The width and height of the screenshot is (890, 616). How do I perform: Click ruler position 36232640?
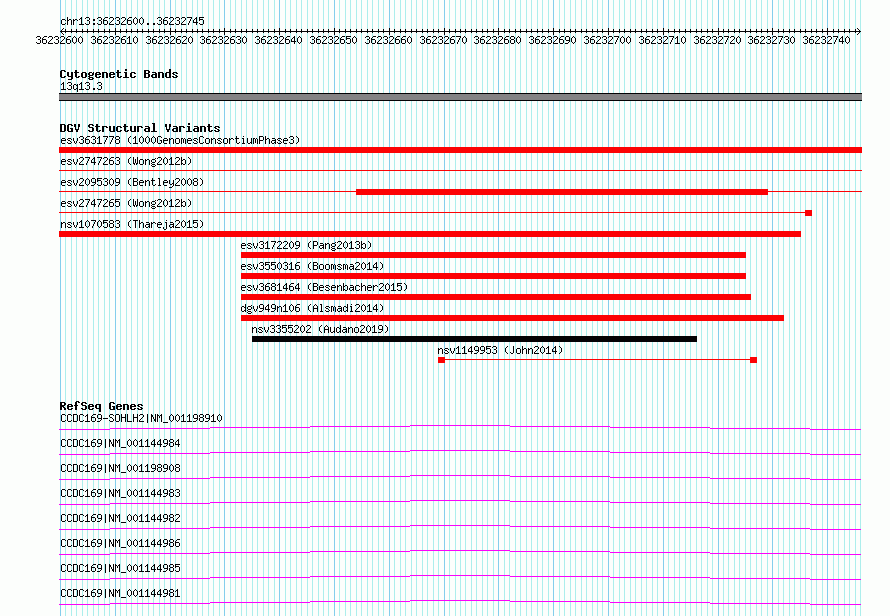(279, 40)
